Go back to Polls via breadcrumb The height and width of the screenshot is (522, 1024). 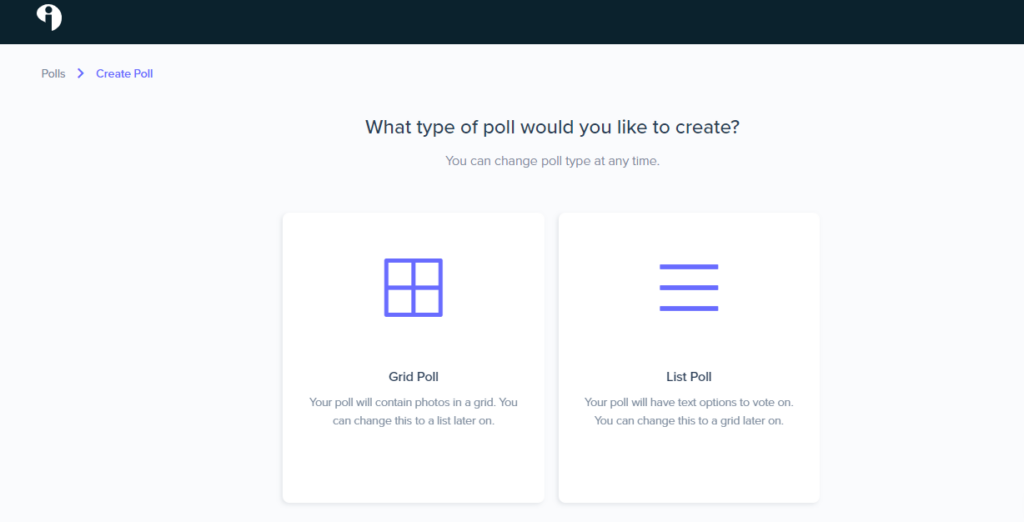(x=53, y=73)
